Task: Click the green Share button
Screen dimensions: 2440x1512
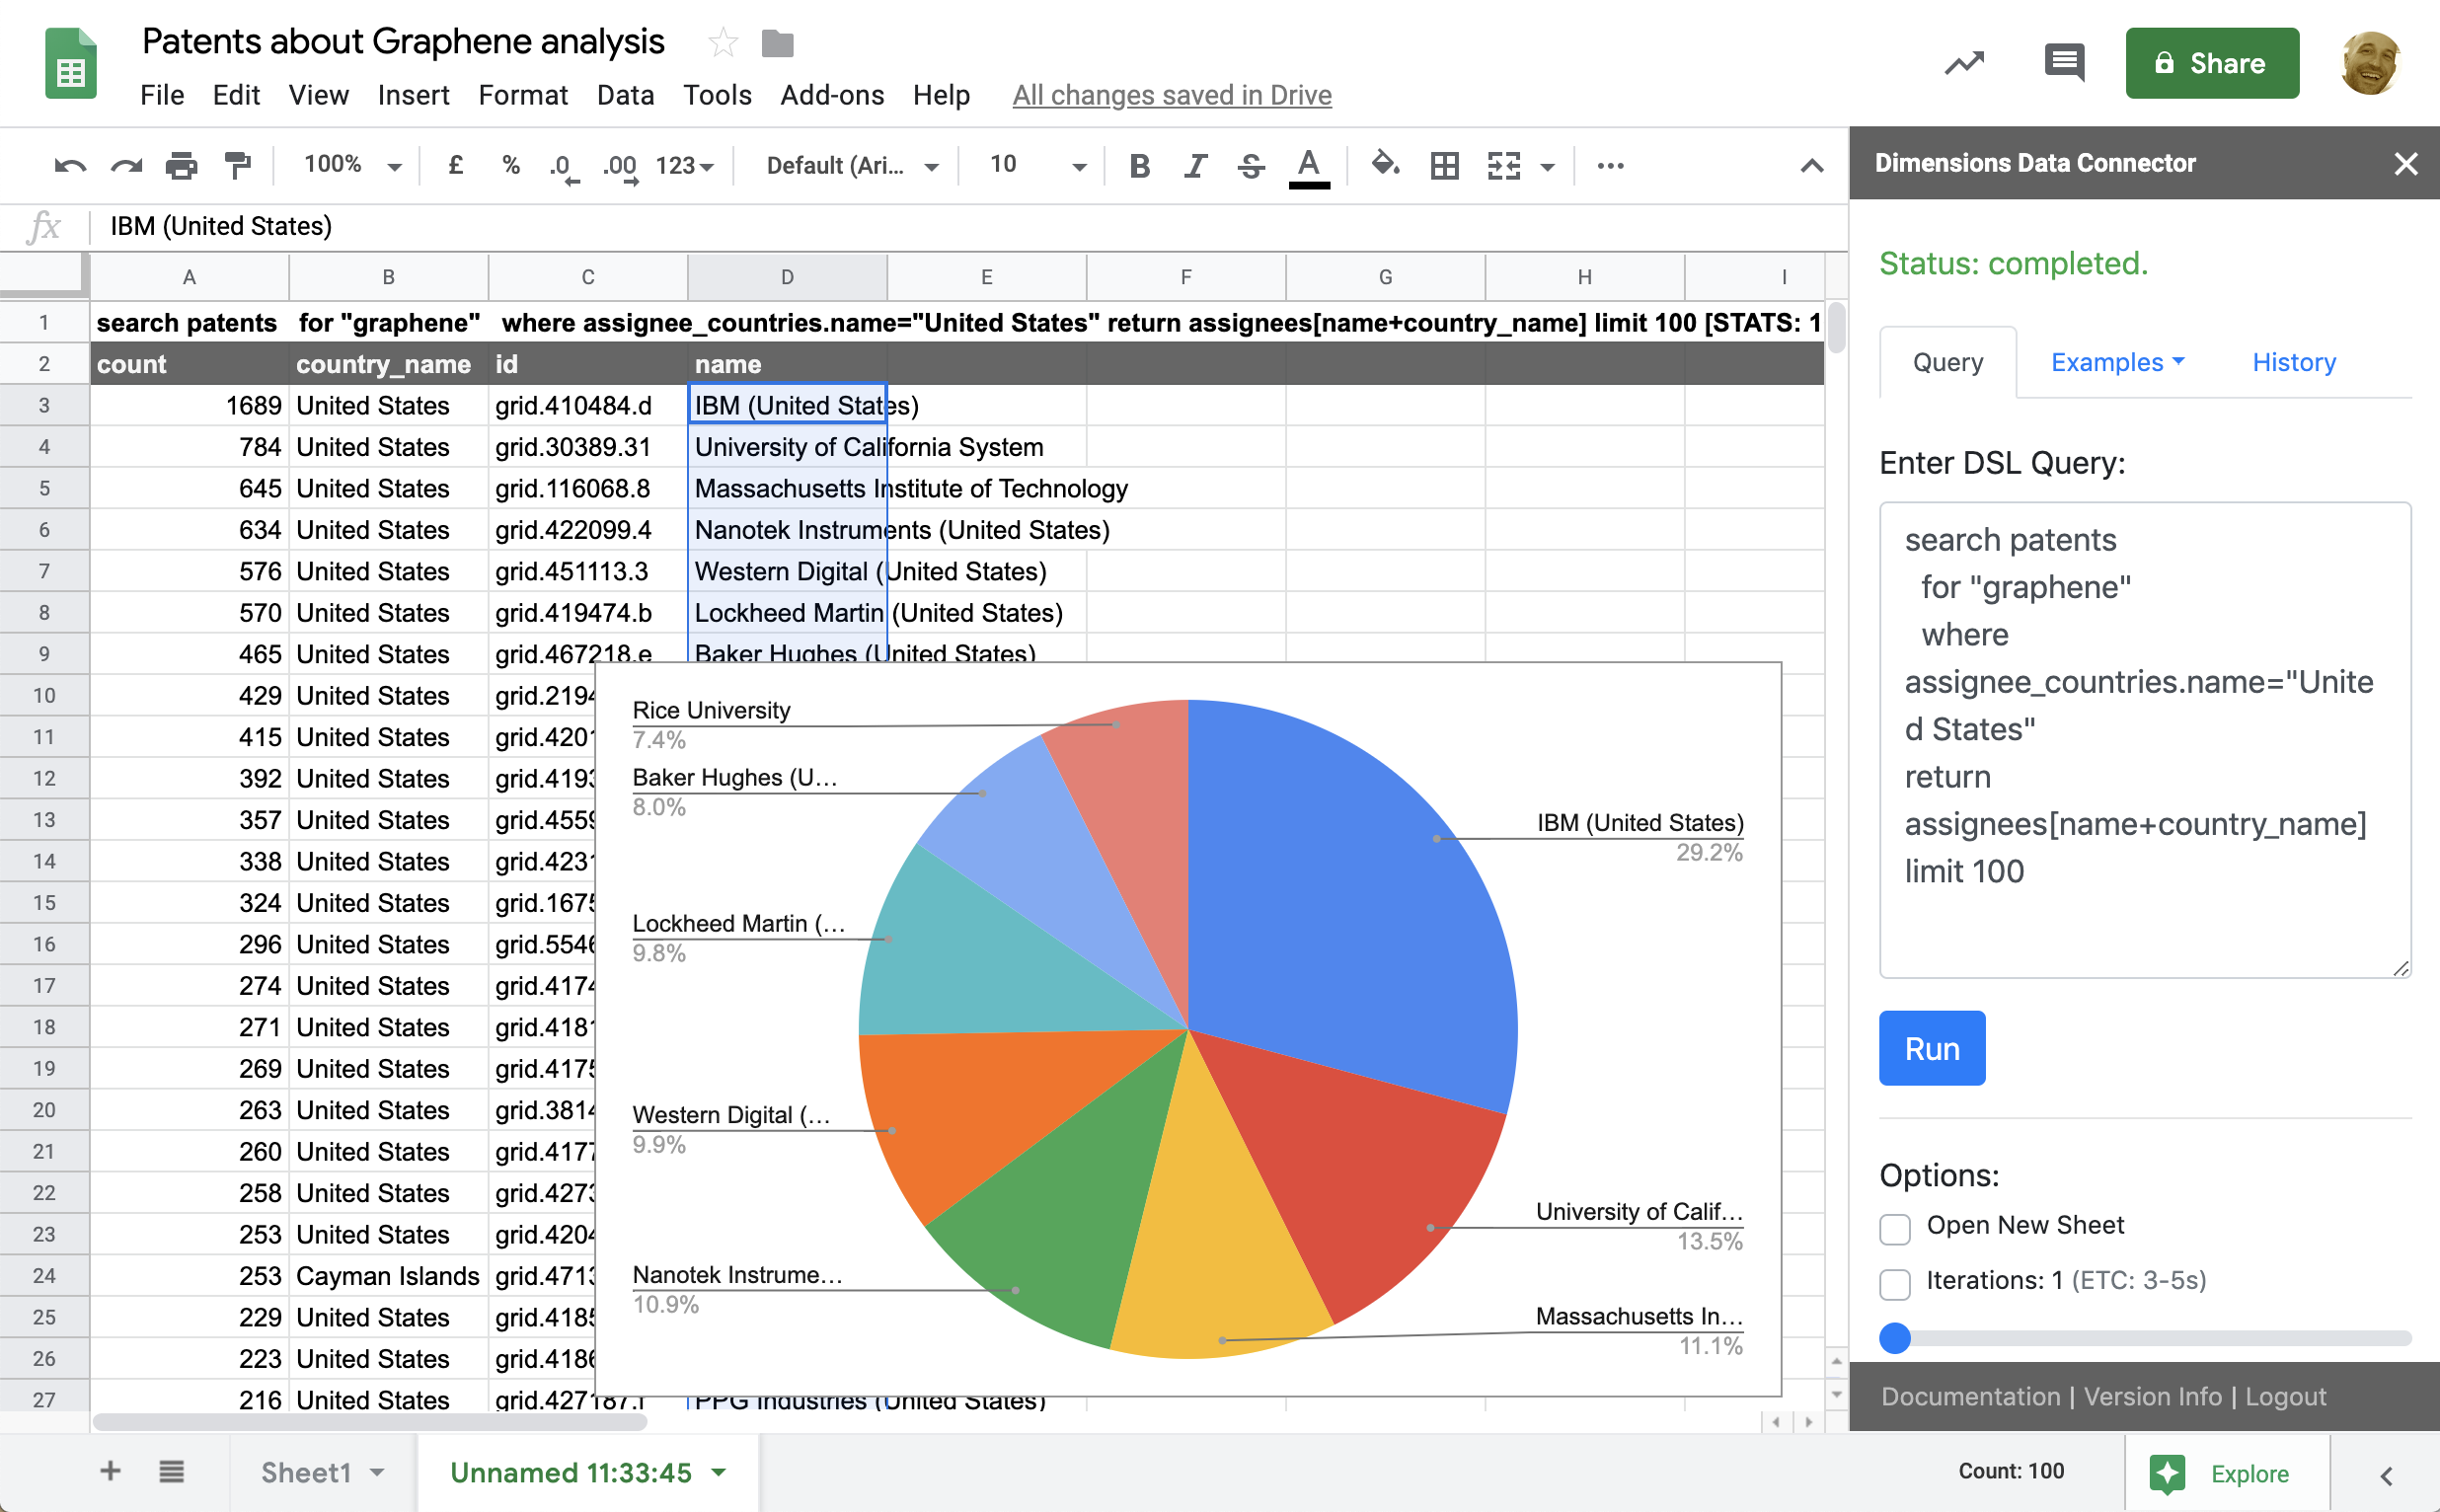Action: click(x=2211, y=63)
